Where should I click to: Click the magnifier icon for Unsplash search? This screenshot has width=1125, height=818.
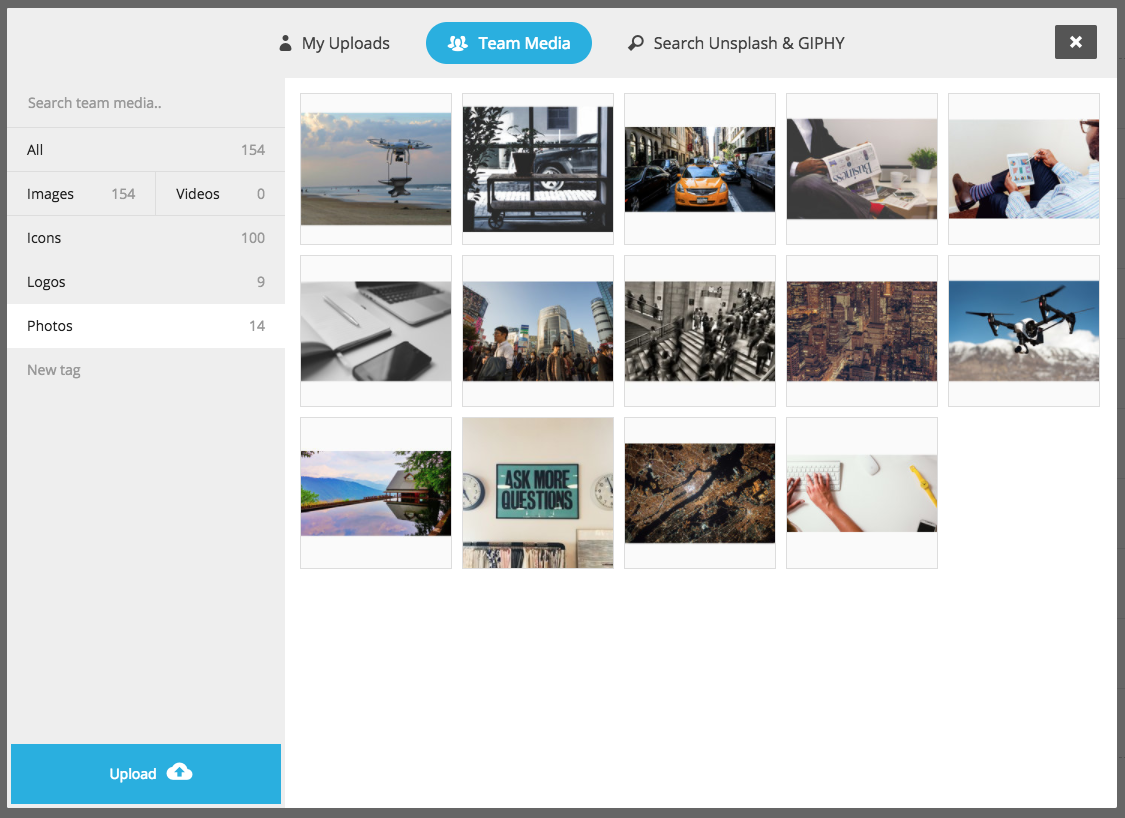click(x=636, y=43)
